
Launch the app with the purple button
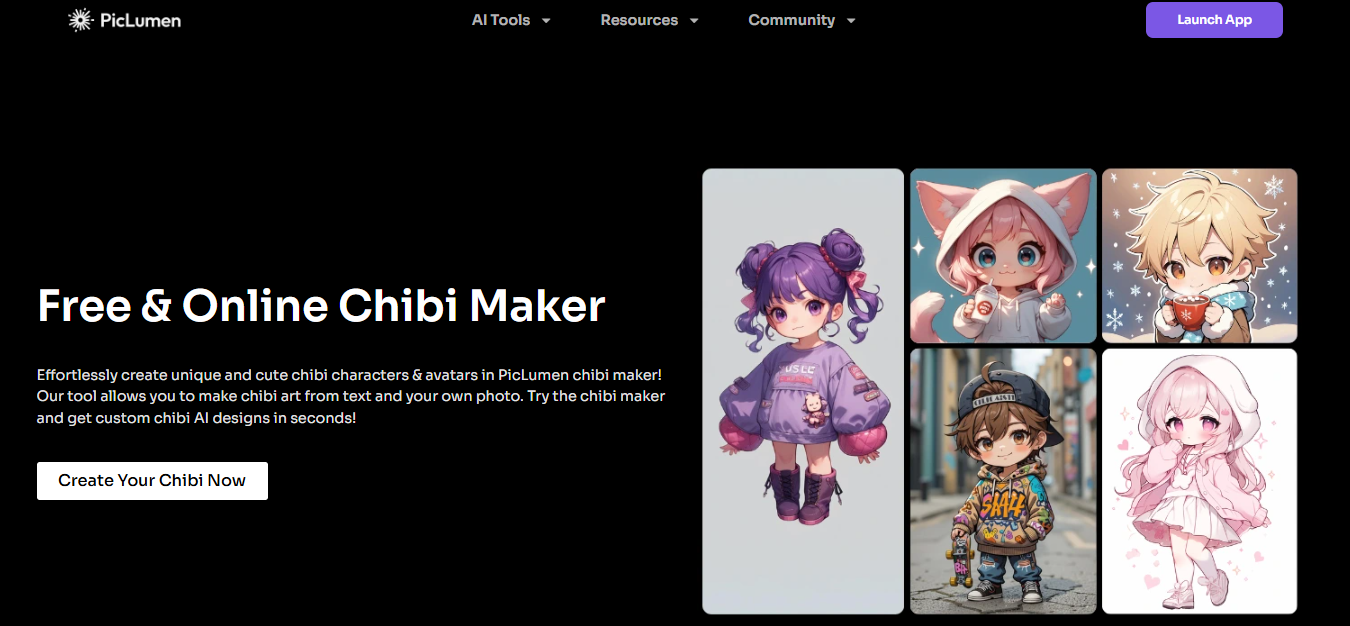[1214, 20]
